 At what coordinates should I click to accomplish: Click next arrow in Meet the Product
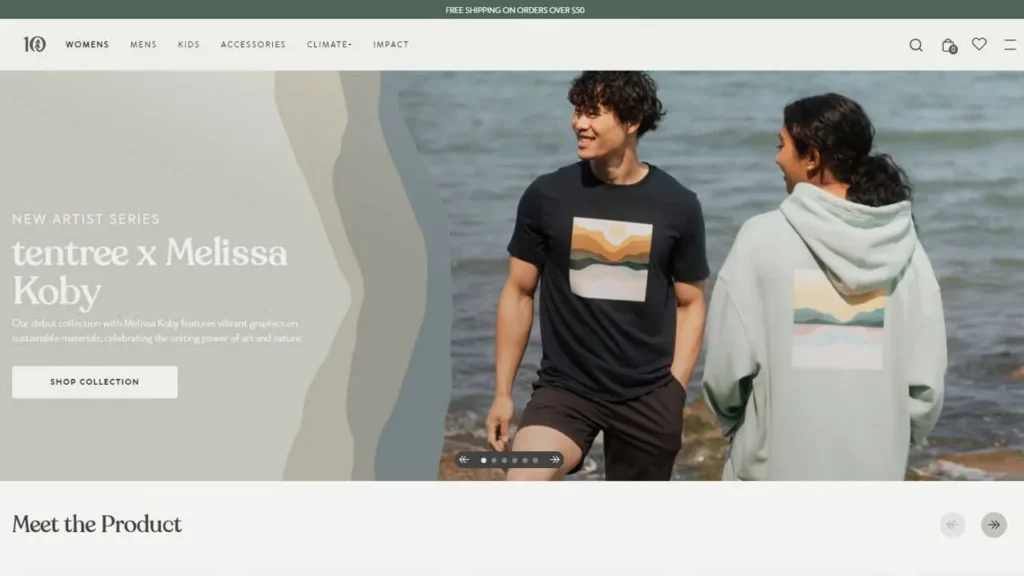(x=993, y=524)
